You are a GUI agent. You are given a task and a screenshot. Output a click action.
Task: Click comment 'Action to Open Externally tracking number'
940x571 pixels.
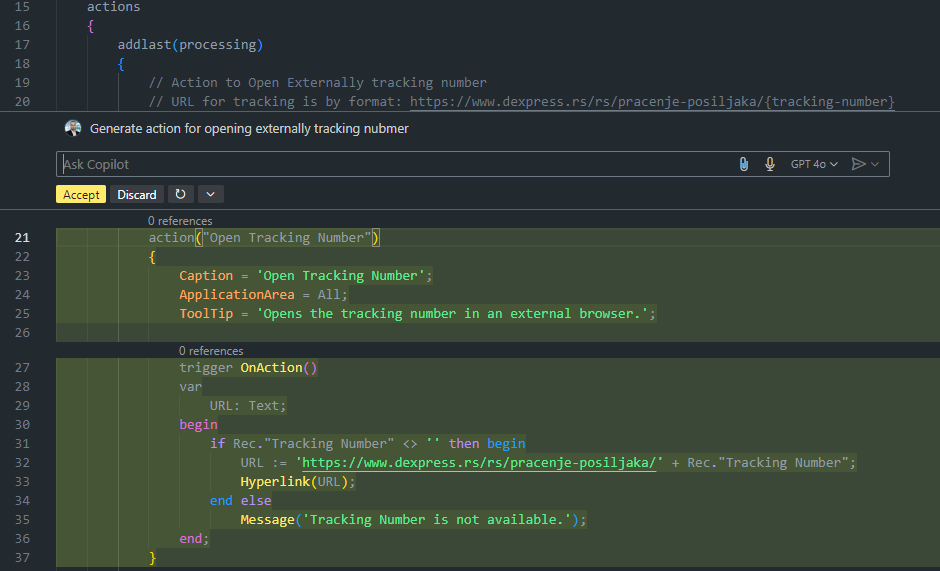[x=318, y=82]
